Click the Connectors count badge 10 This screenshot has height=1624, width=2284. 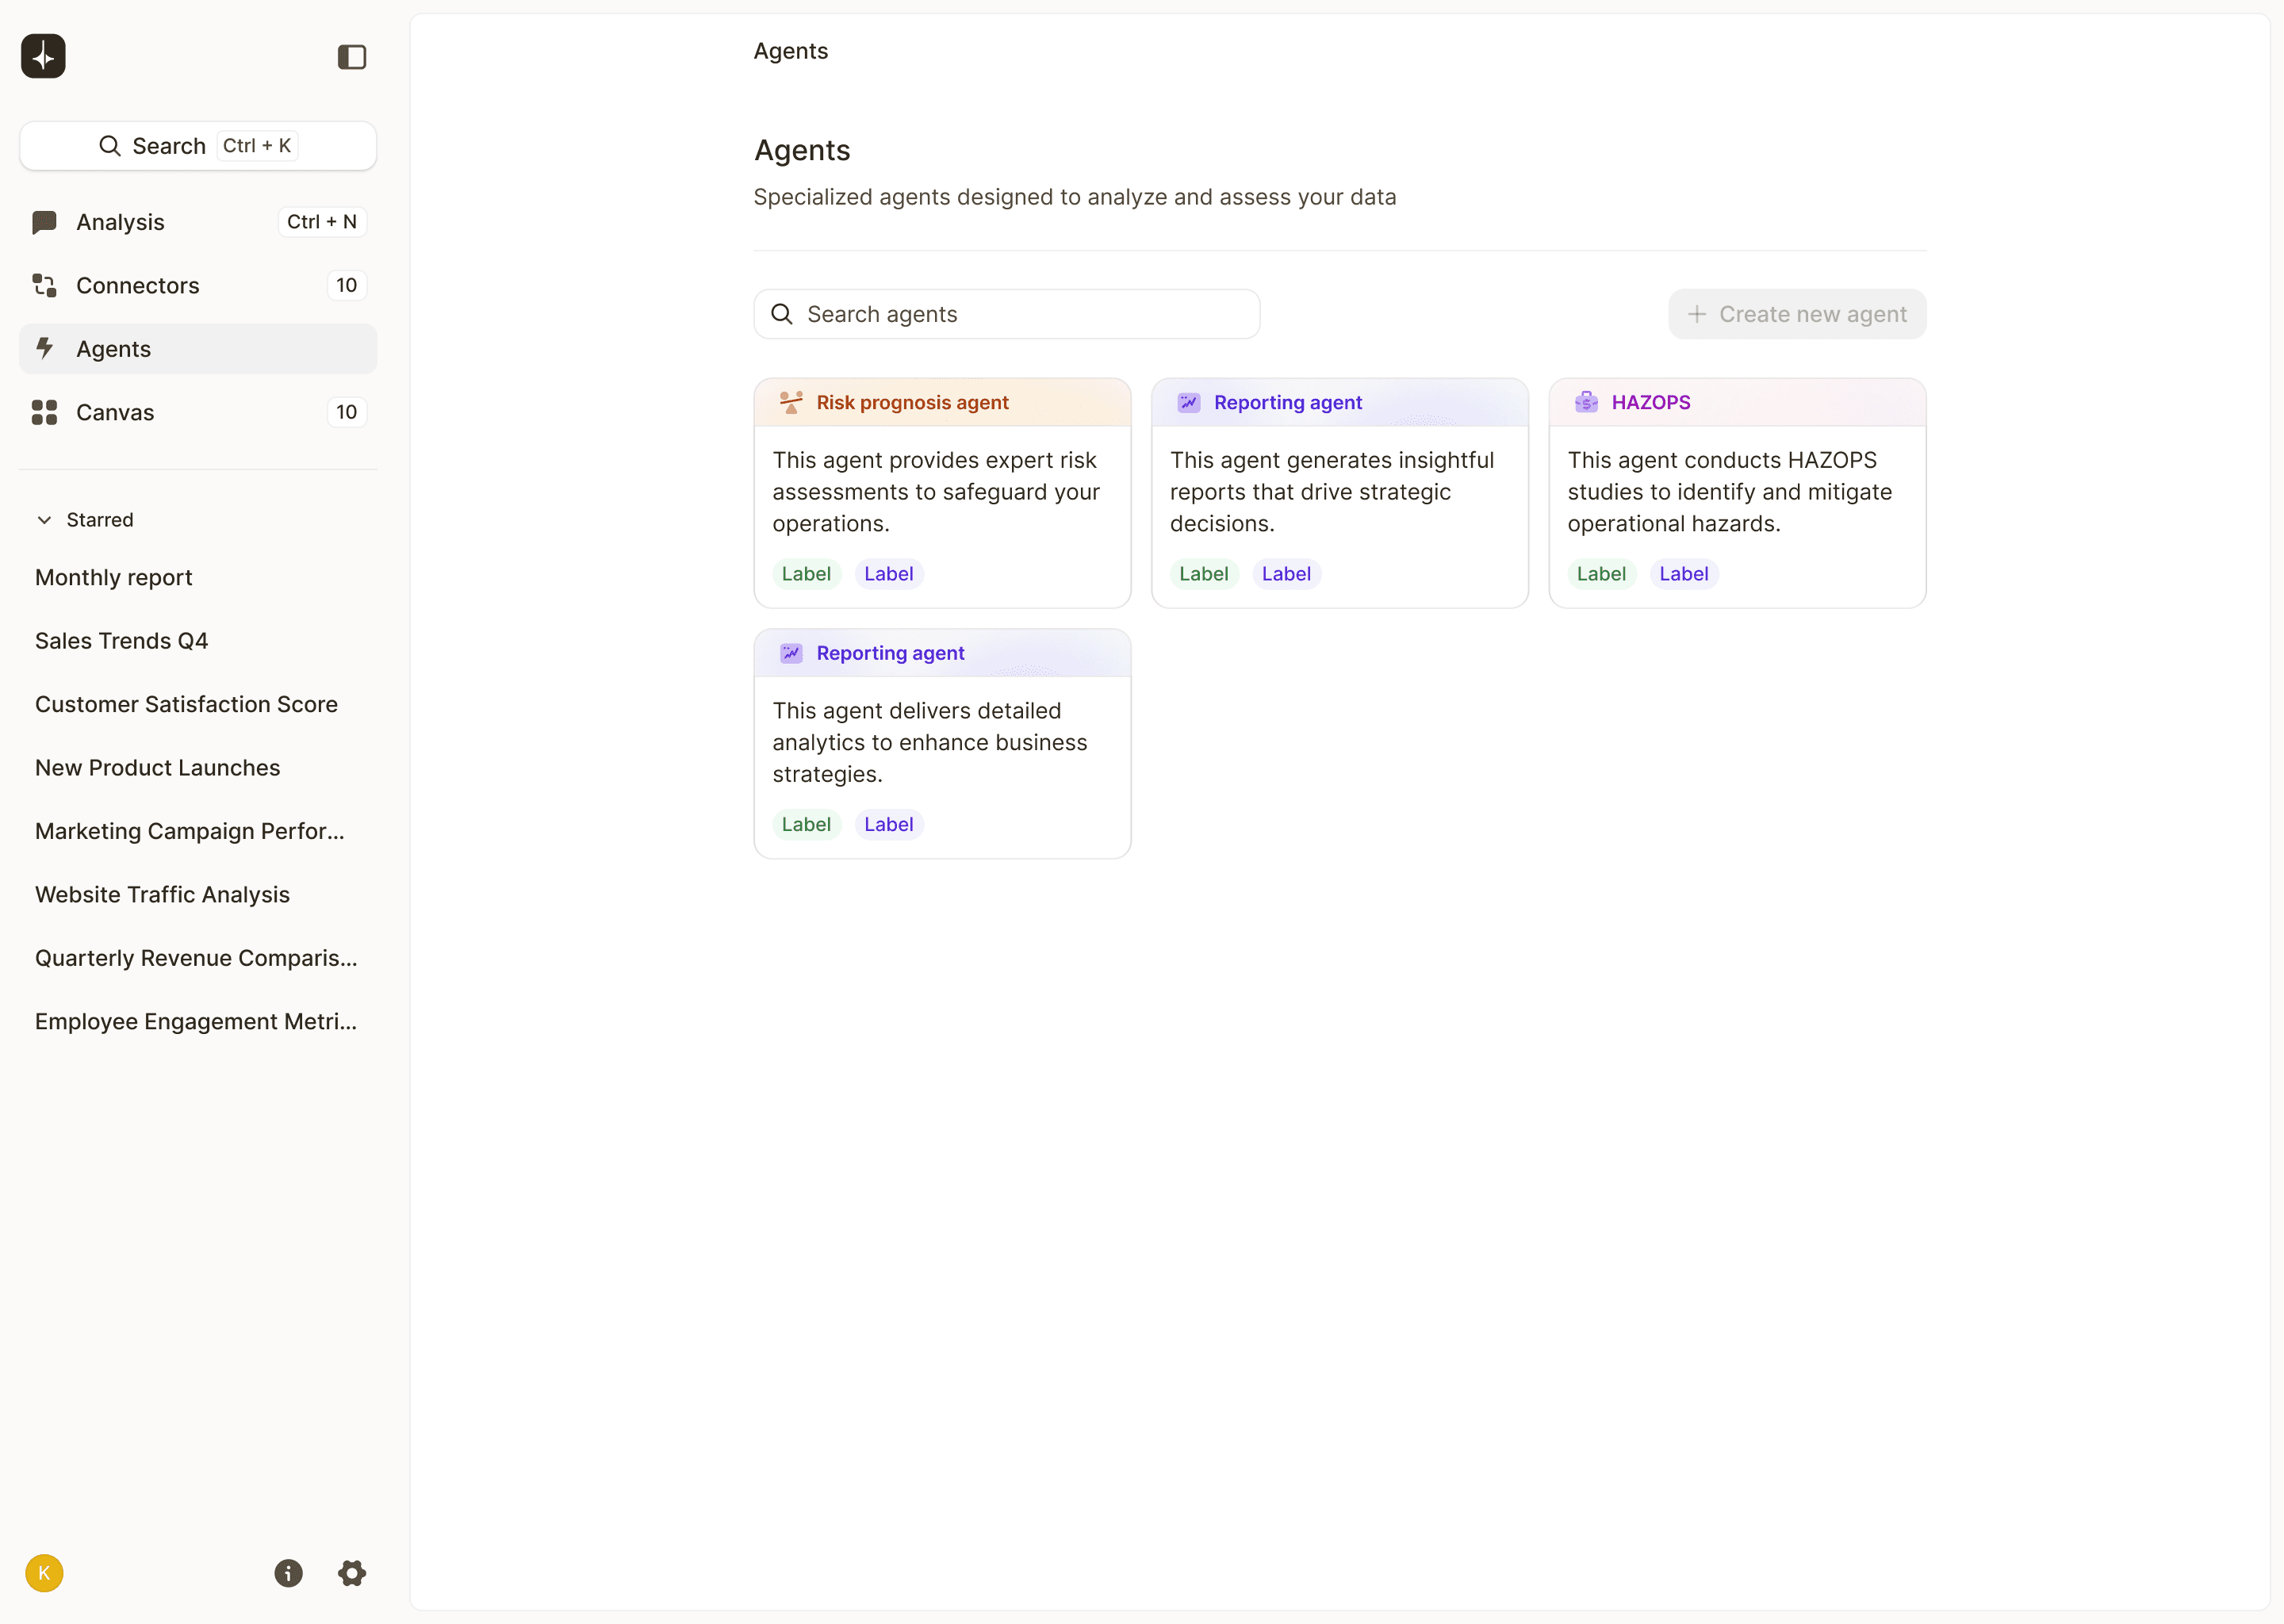tap(346, 285)
